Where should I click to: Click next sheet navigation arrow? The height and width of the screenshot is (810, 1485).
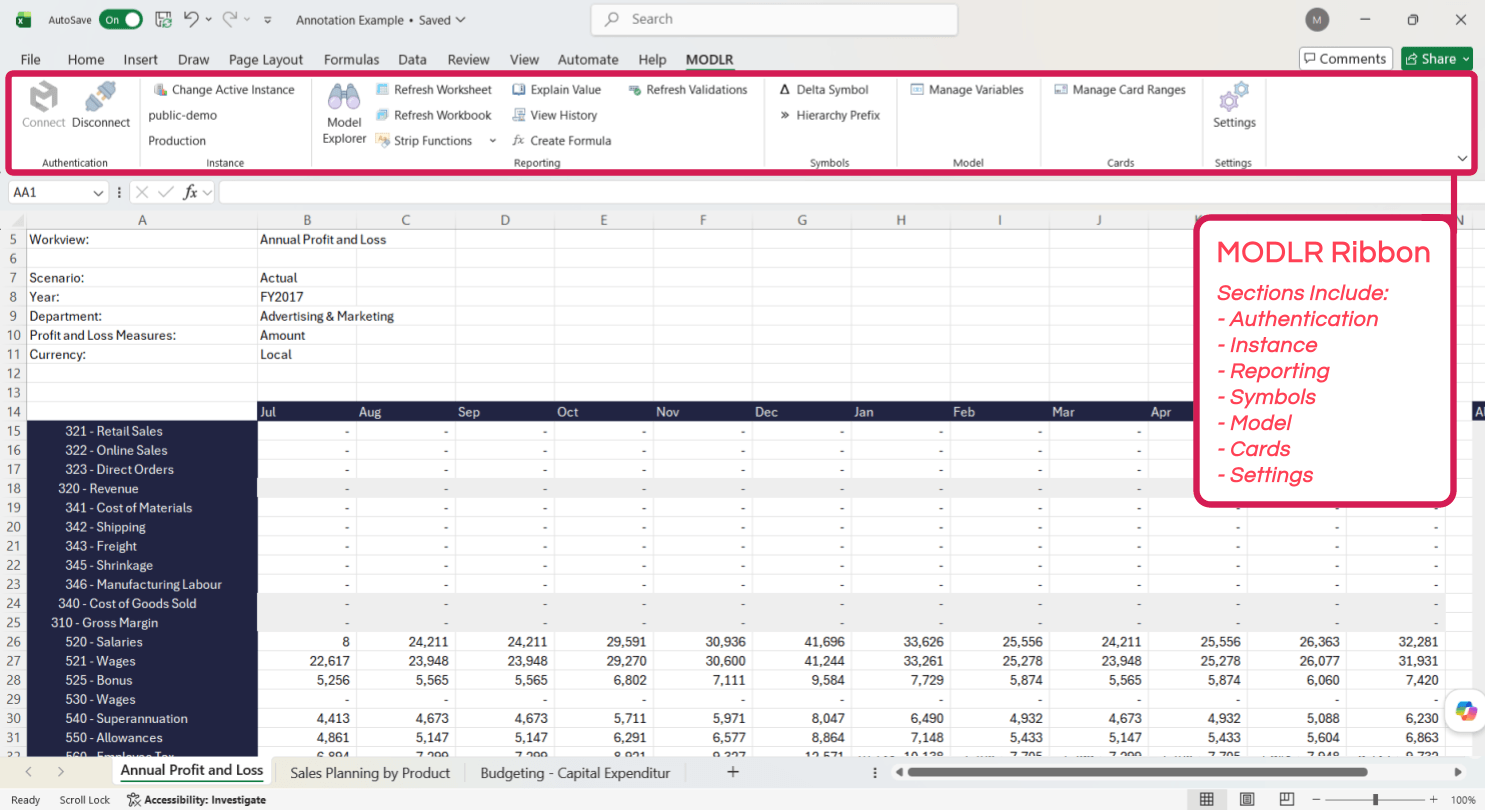pyautogui.click(x=61, y=772)
